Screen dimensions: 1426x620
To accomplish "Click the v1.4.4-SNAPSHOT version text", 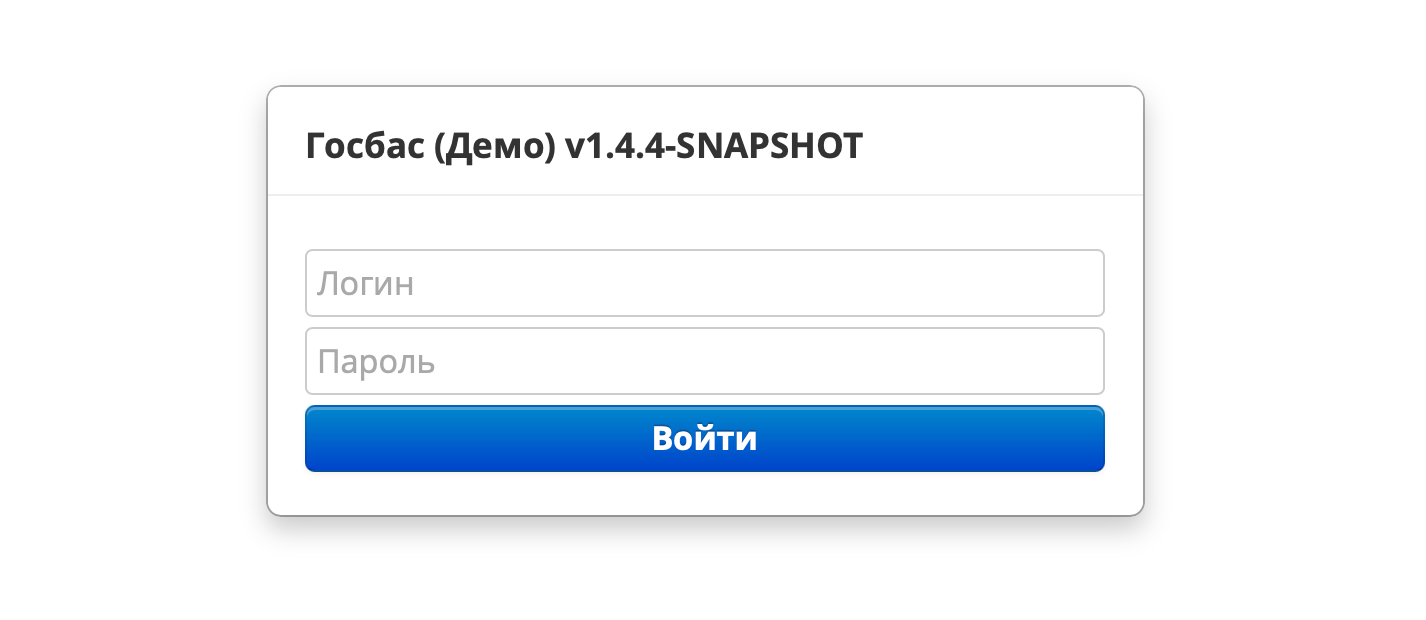I will pyautogui.click(x=713, y=147).
